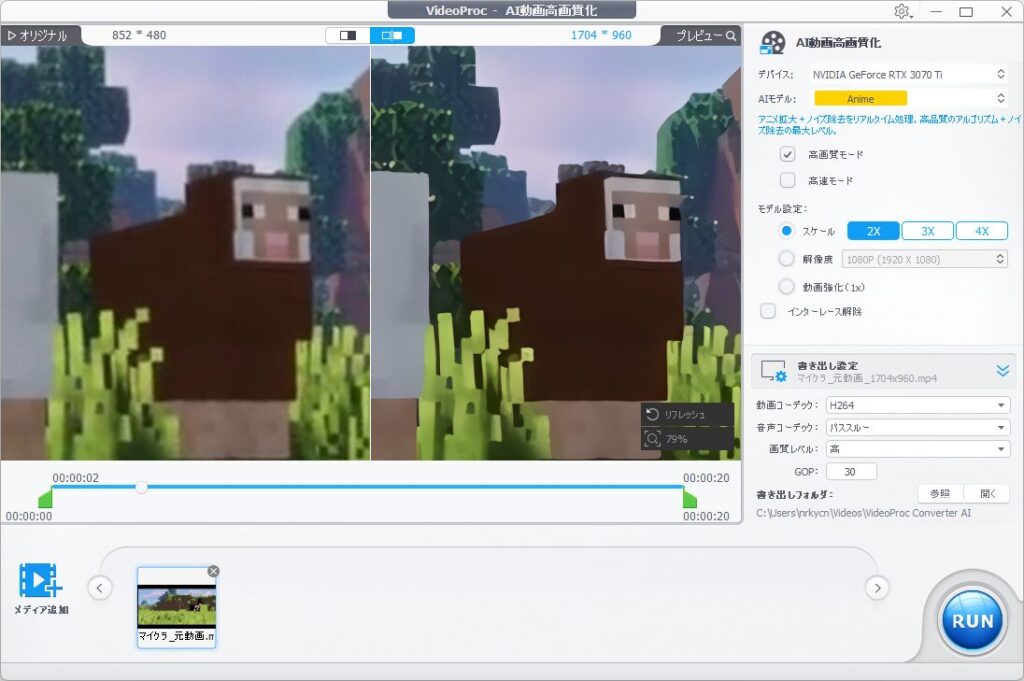1024x681 pixels.
Task: Go to previous media with left arrow
Action: [99, 588]
